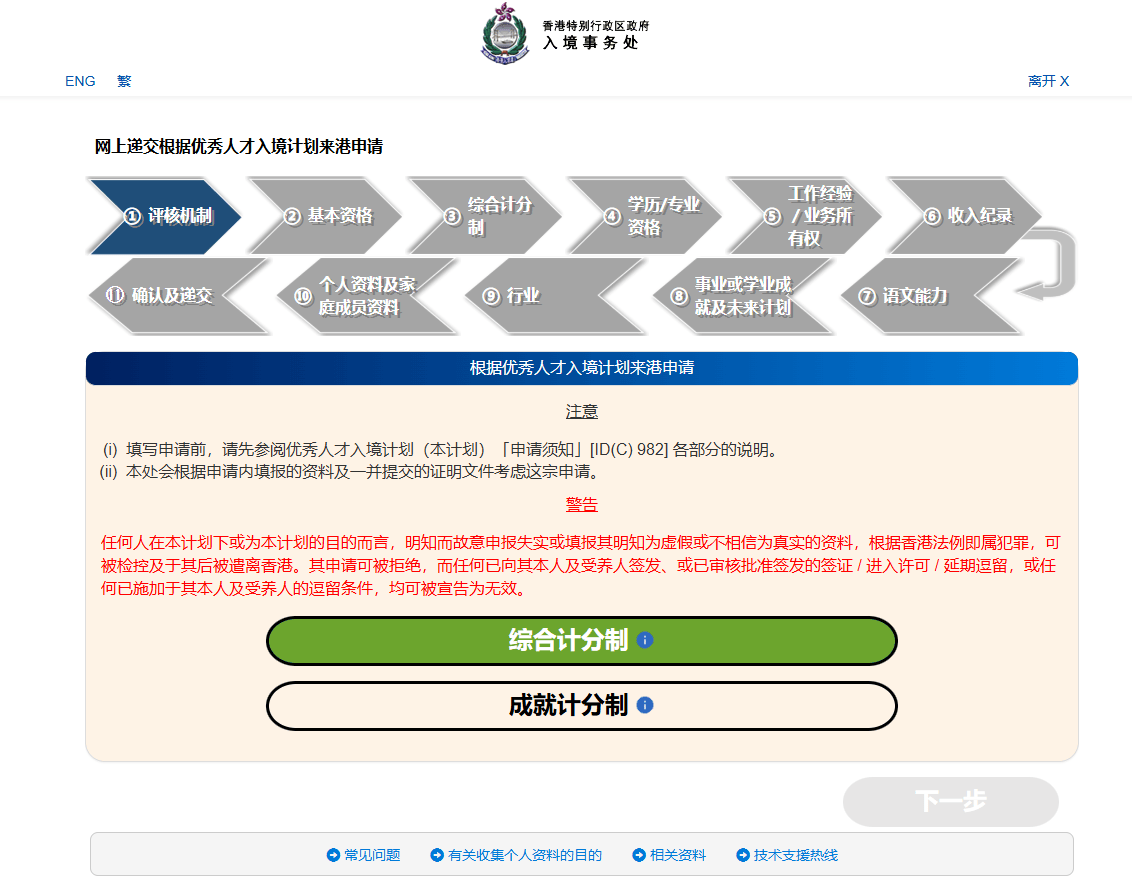Select step 2 基本资格
The height and width of the screenshot is (885, 1132).
(325, 216)
